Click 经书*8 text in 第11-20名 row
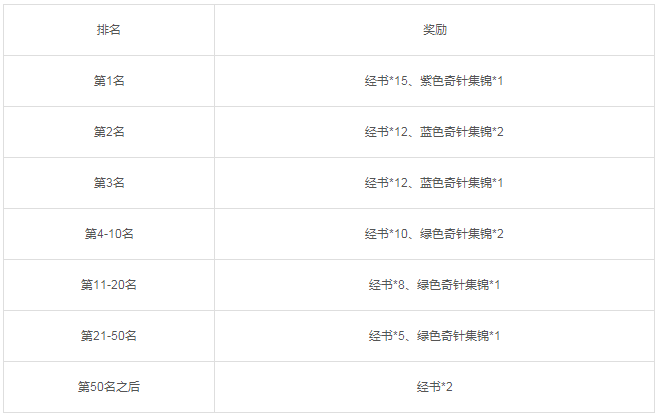 [386, 285]
